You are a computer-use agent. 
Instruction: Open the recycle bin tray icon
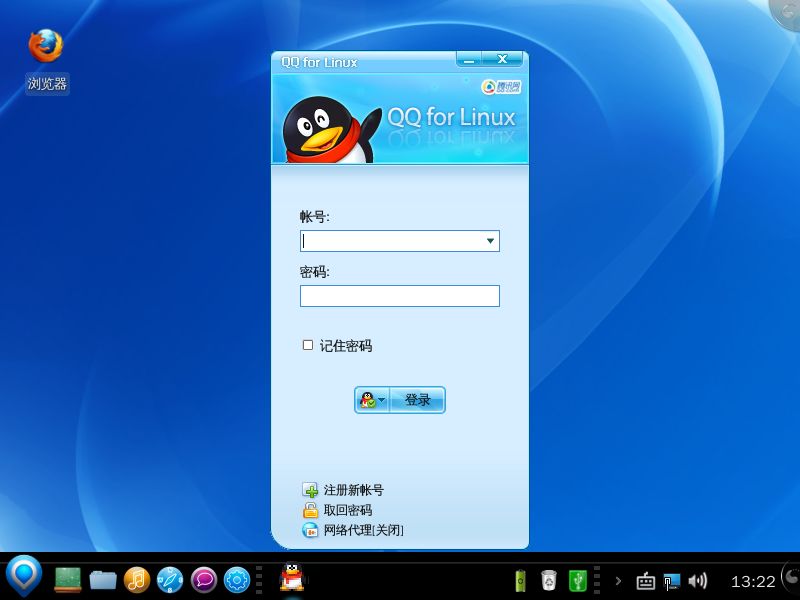tap(549, 580)
